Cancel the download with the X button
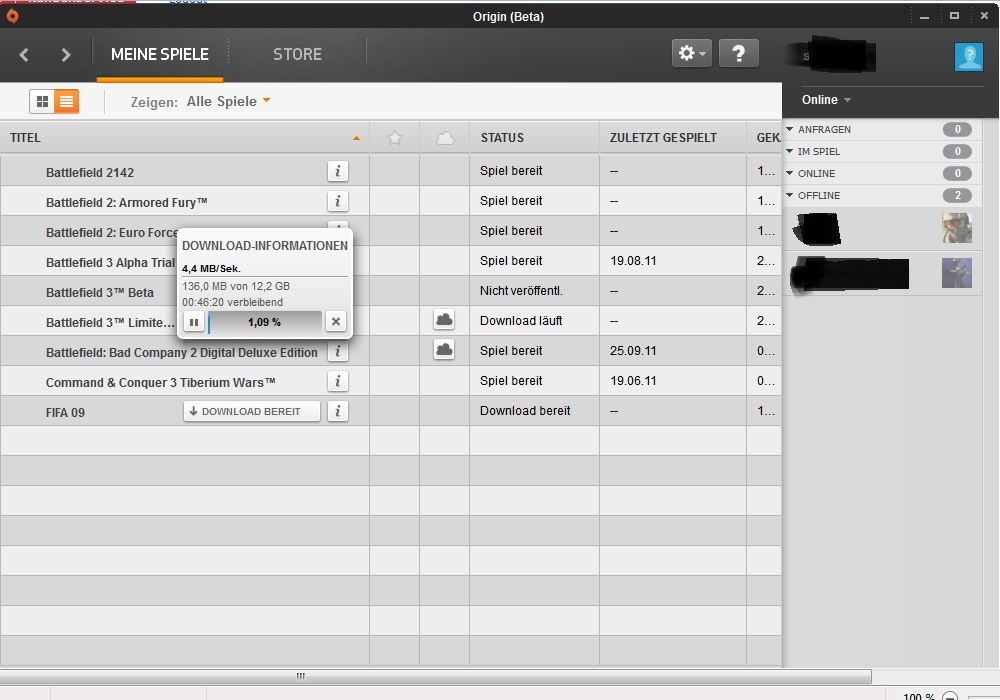The image size is (1000, 700). point(335,322)
